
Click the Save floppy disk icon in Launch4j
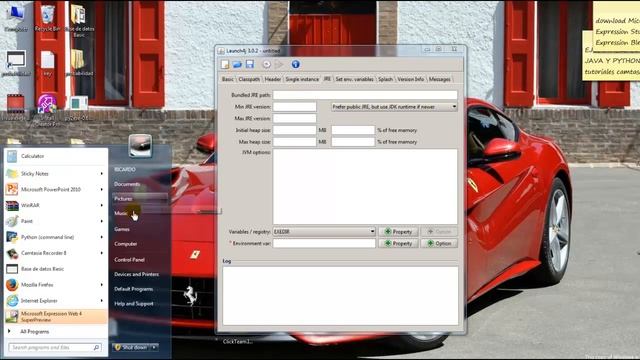250,64
